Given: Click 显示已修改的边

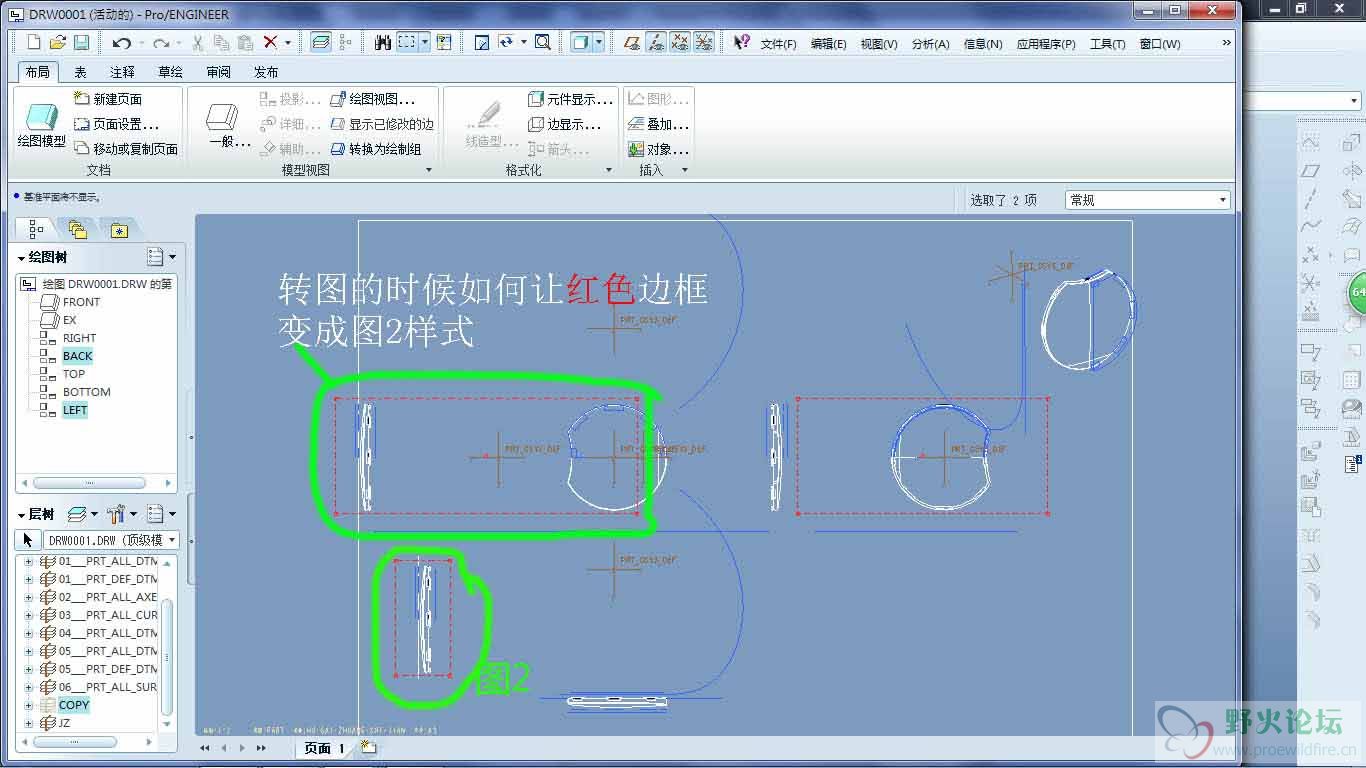Looking at the screenshot, I should click(x=382, y=124).
